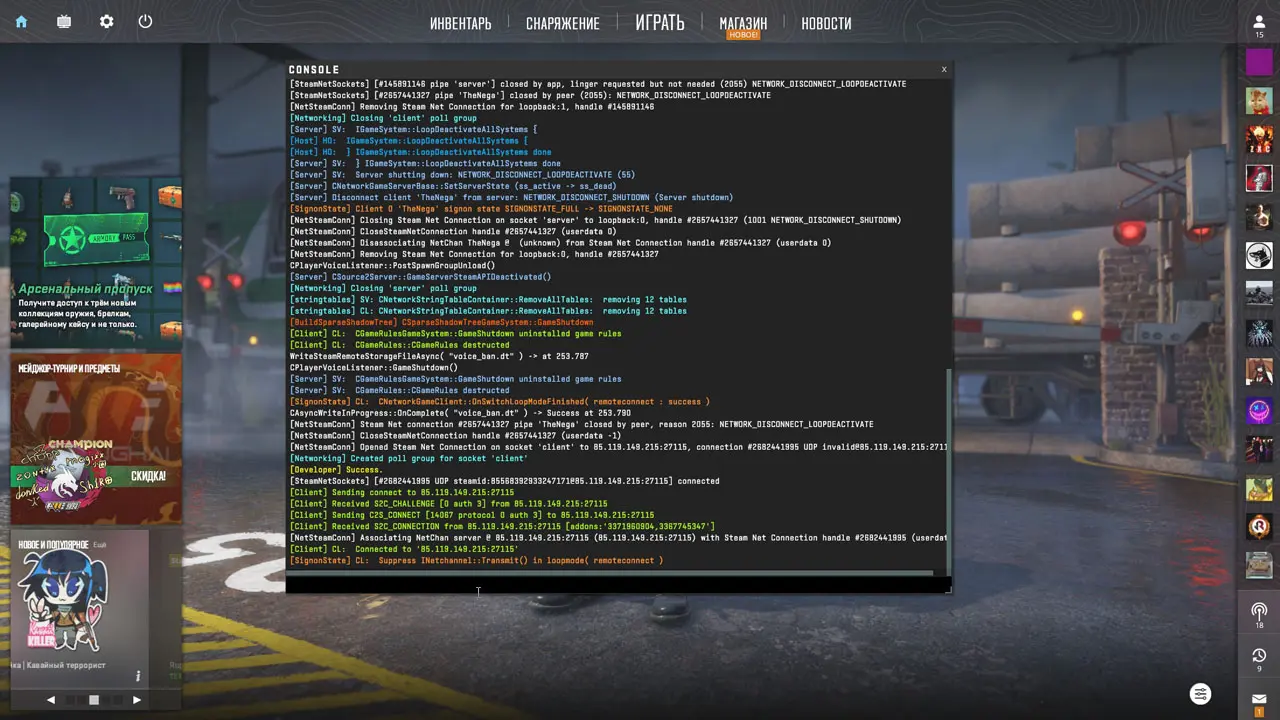Click the СКИДКА! sale label

(x=148, y=476)
